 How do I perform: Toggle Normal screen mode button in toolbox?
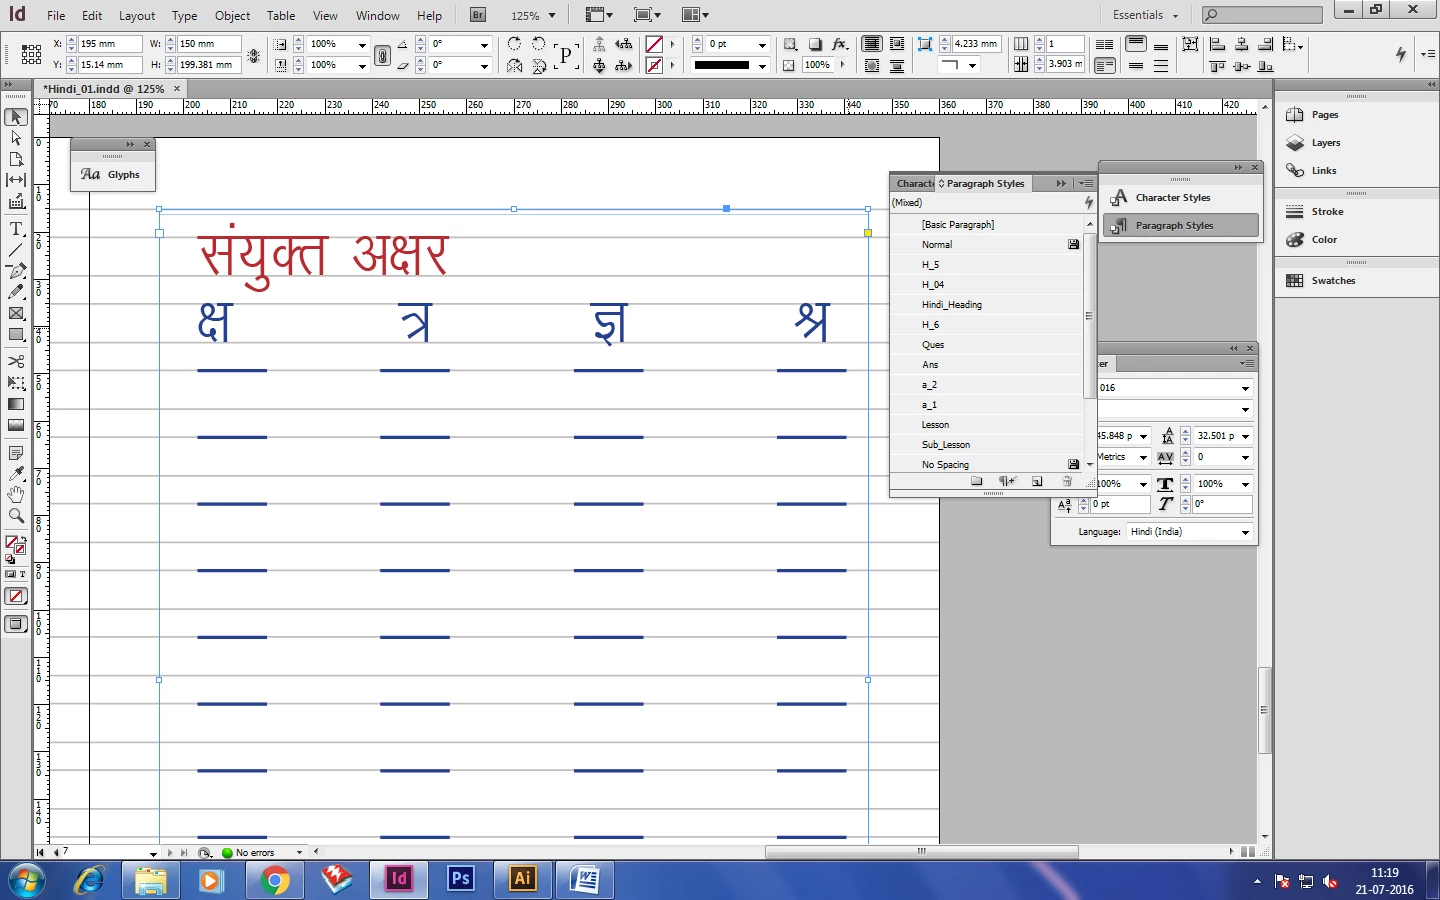tap(16, 624)
